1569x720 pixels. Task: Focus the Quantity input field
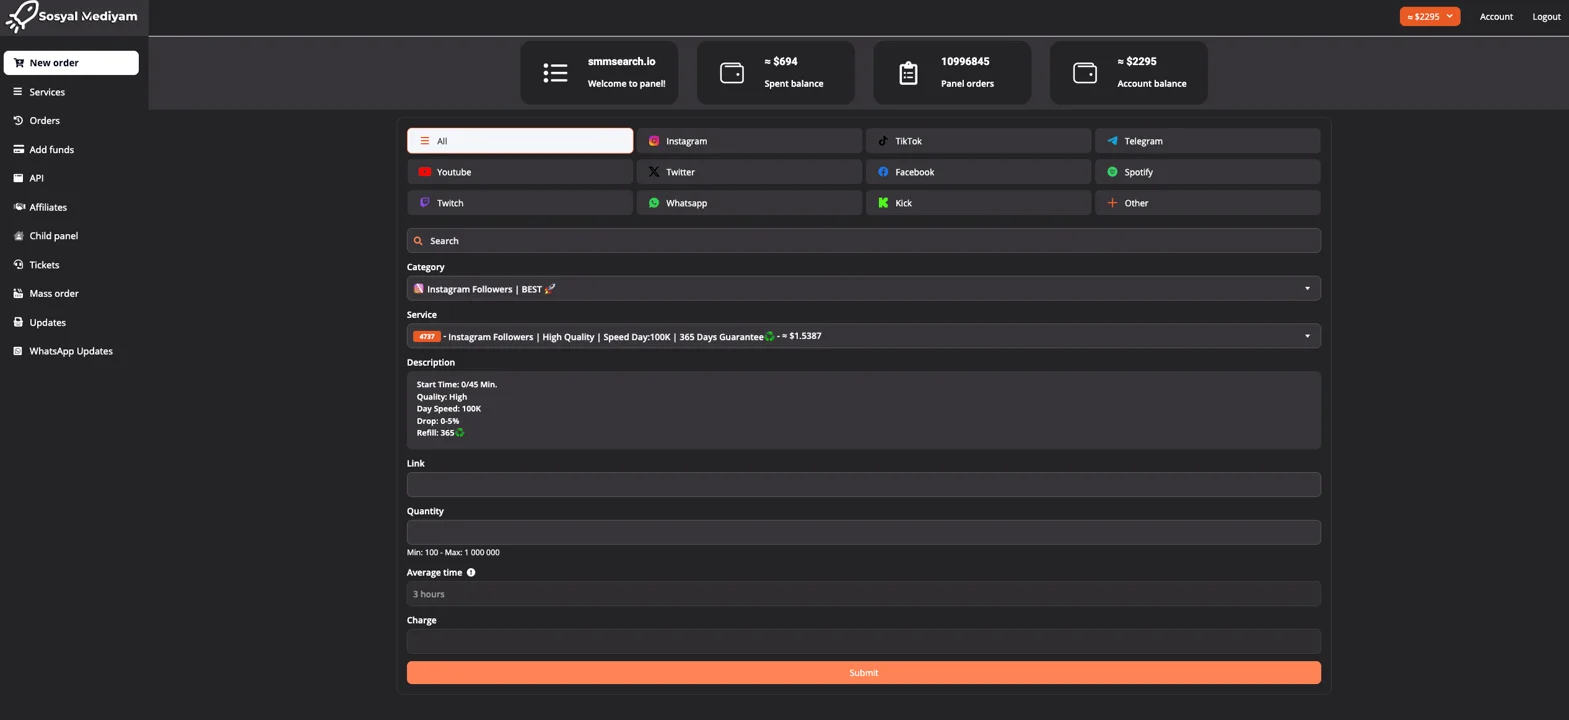pos(863,532)
